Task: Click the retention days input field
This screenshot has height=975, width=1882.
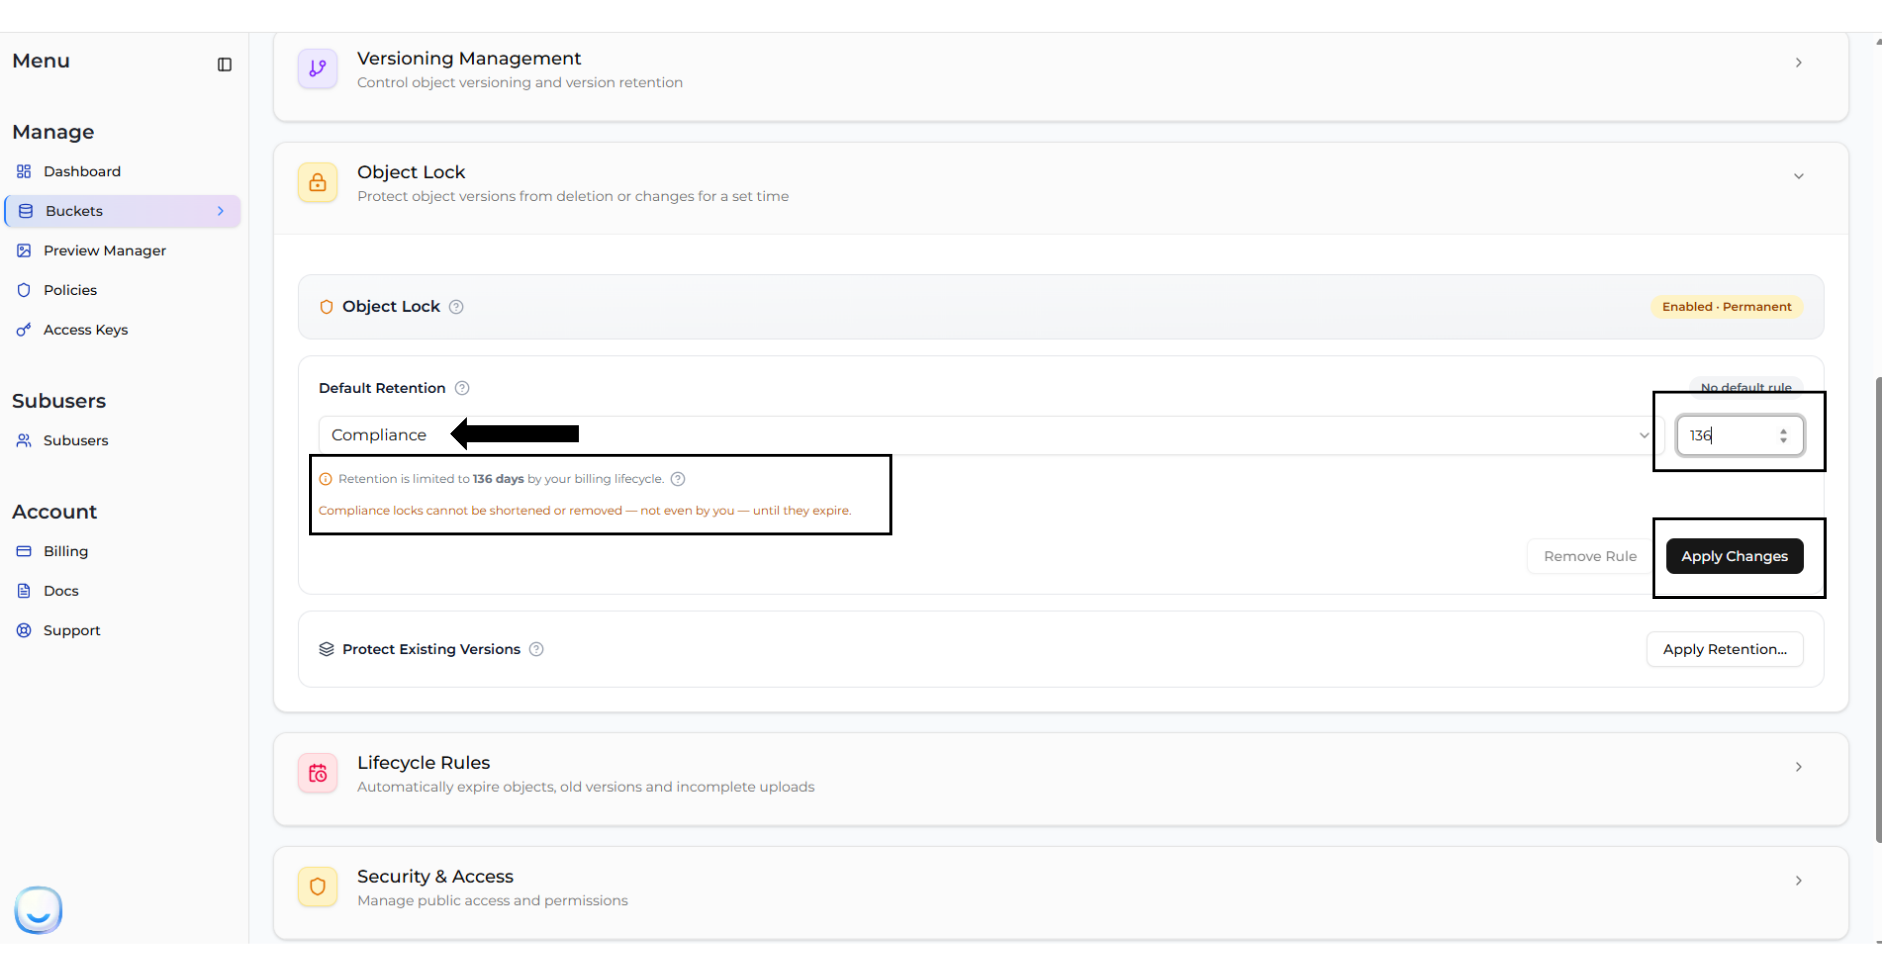Action: pos(1740,436)
